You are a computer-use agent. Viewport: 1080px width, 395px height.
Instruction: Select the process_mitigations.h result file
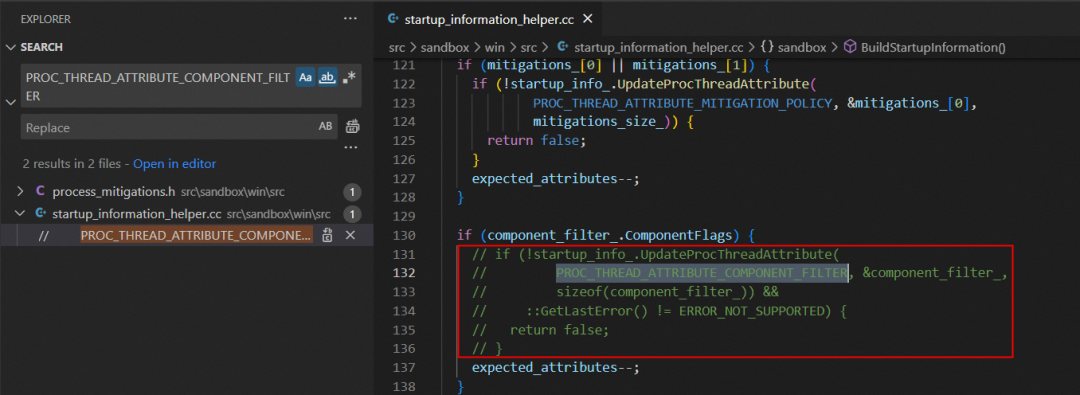(114, 191)
